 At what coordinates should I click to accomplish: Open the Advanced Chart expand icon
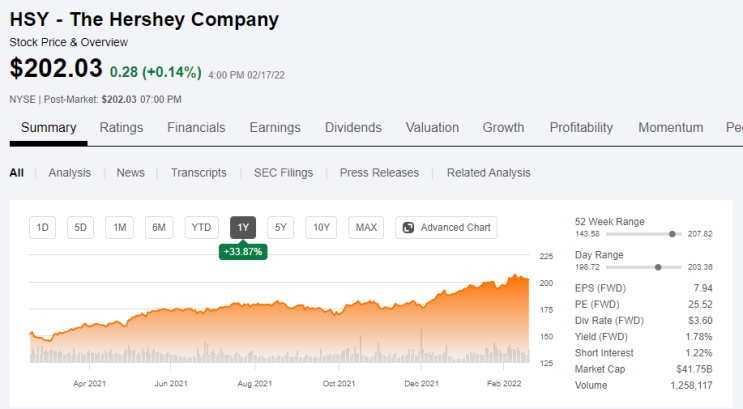click(x=408, y=227)
